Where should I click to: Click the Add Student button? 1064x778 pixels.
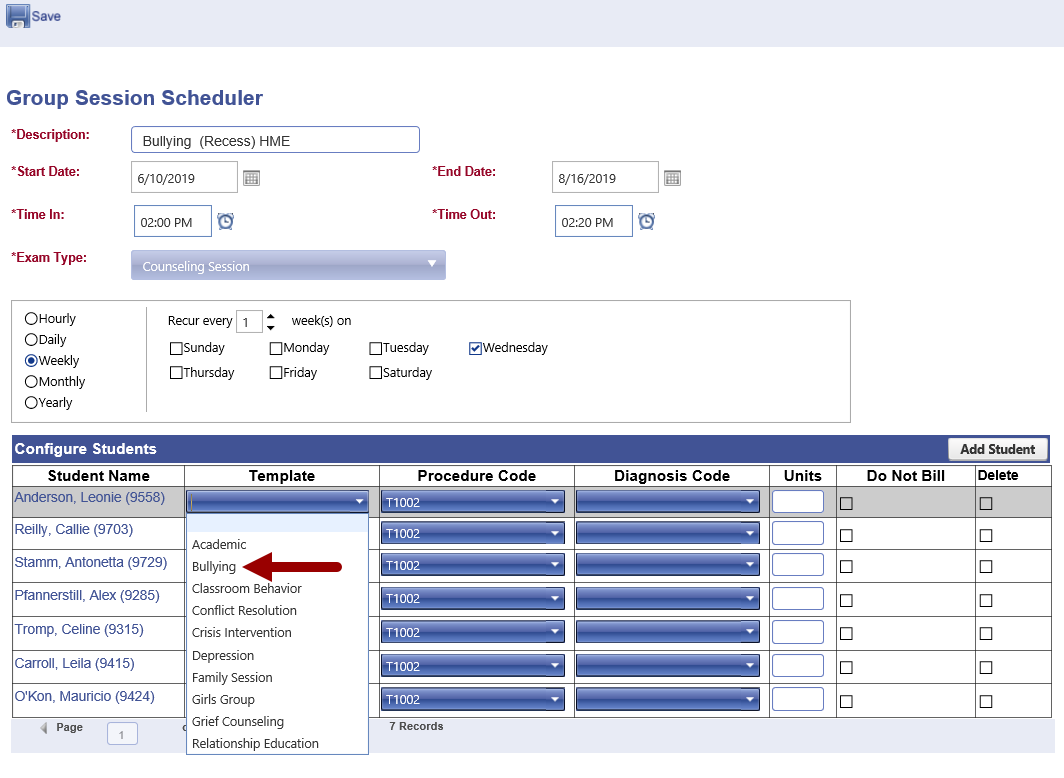997,449
